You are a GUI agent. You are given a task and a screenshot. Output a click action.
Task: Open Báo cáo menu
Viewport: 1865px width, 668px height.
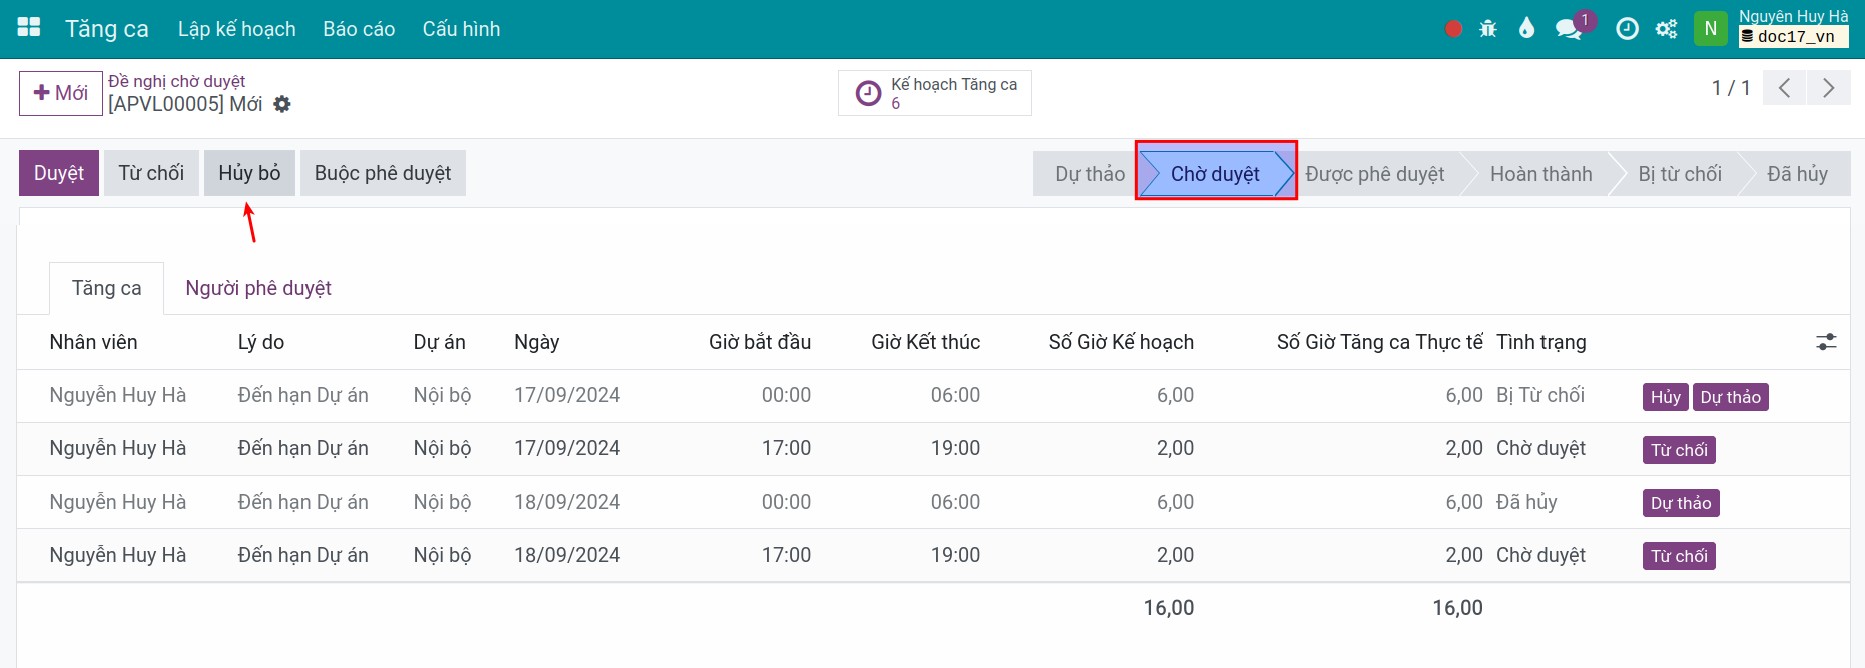tap(359, 29)
